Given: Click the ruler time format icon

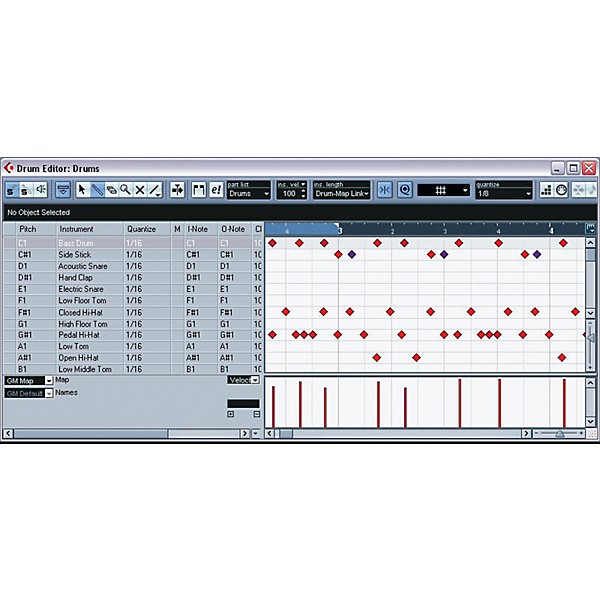Looking at the screenshot, I should pos(590,229).
